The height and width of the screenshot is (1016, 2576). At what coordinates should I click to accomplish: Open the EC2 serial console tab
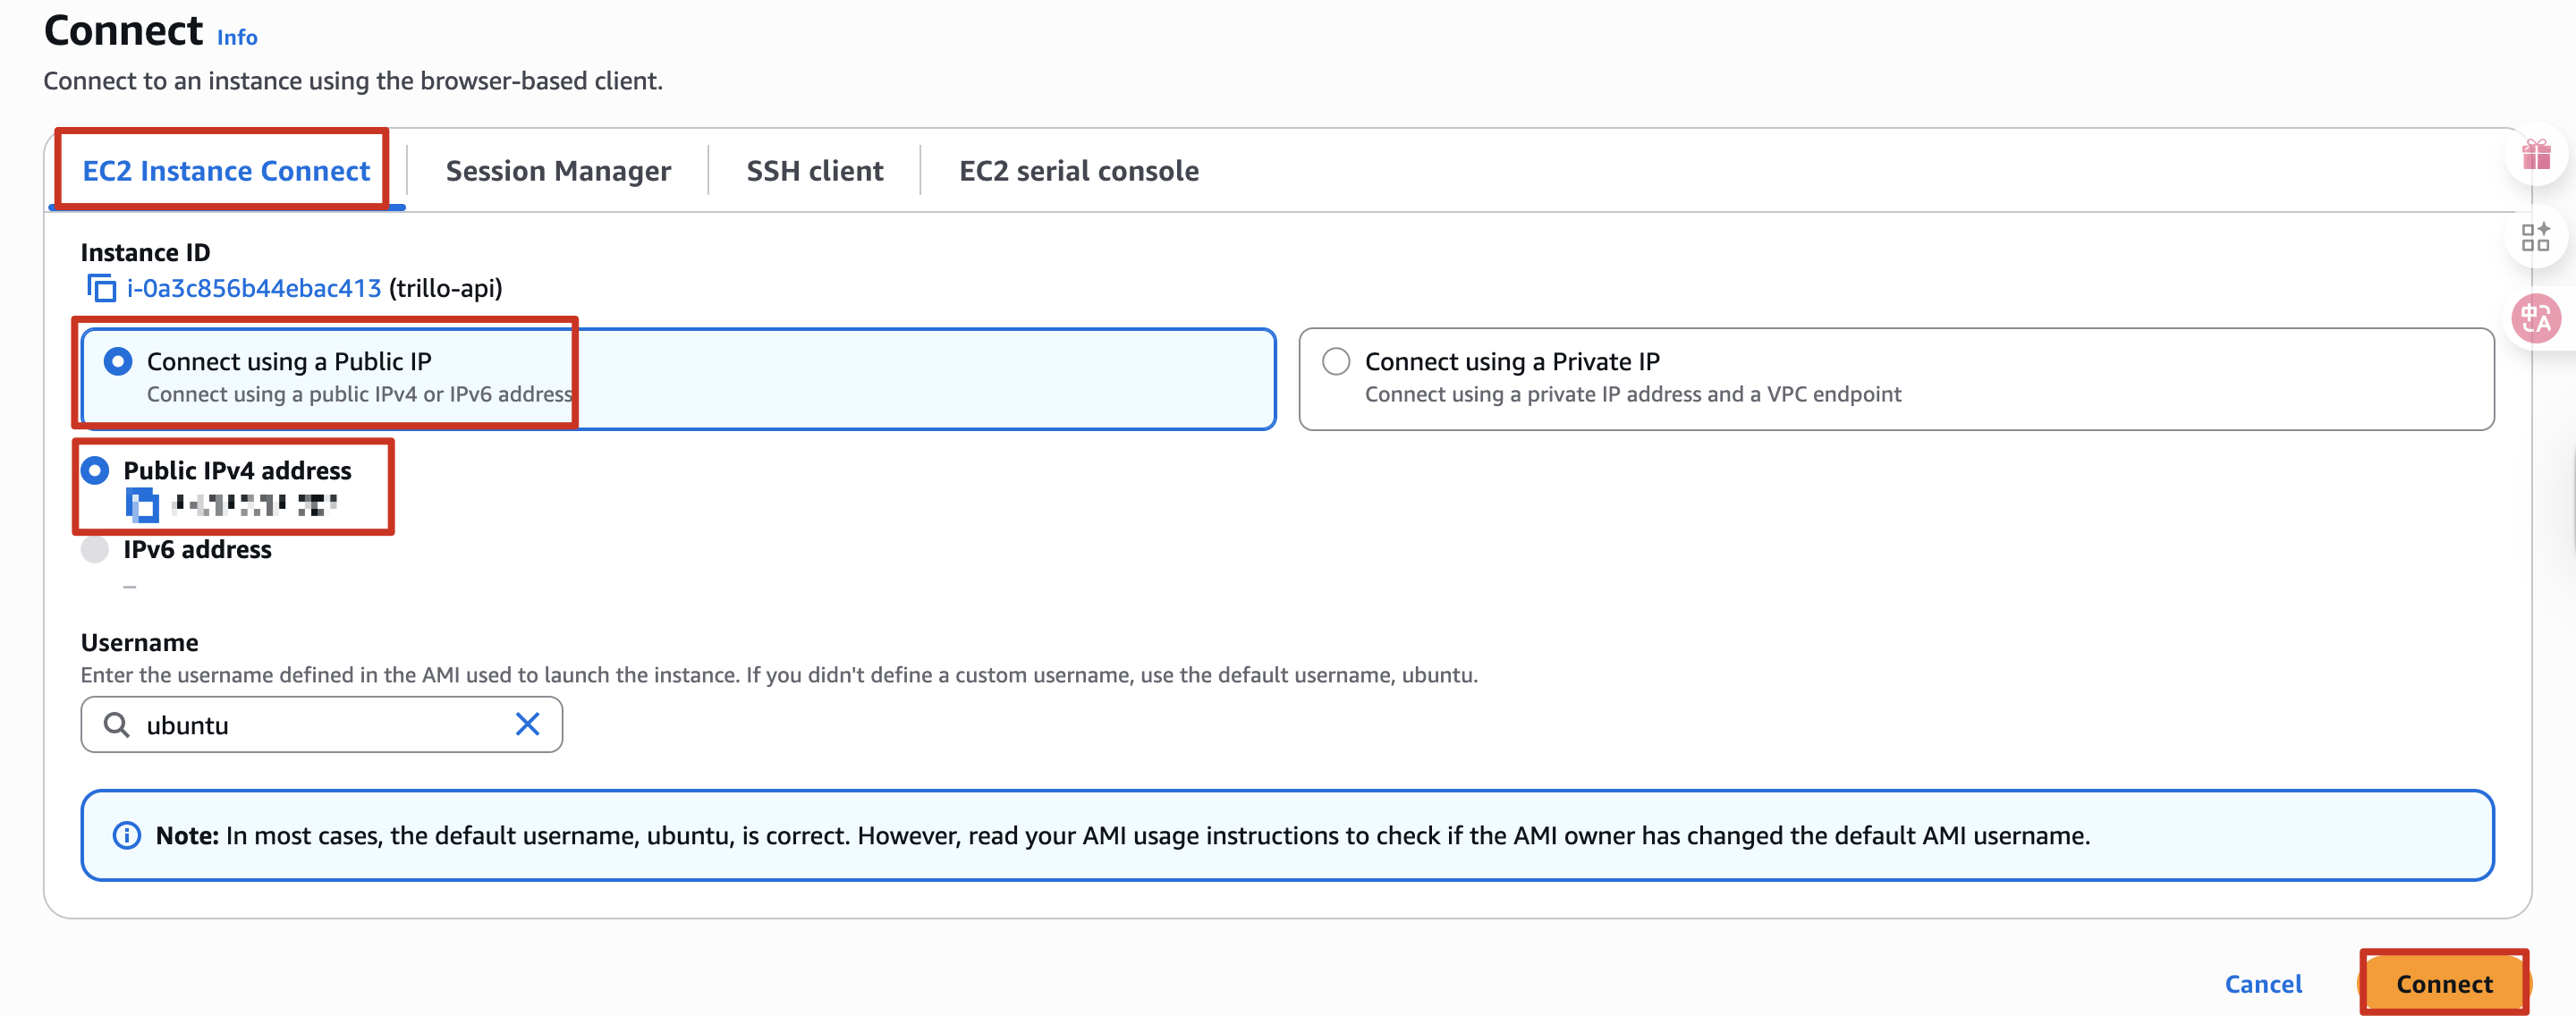(1079, 171)
